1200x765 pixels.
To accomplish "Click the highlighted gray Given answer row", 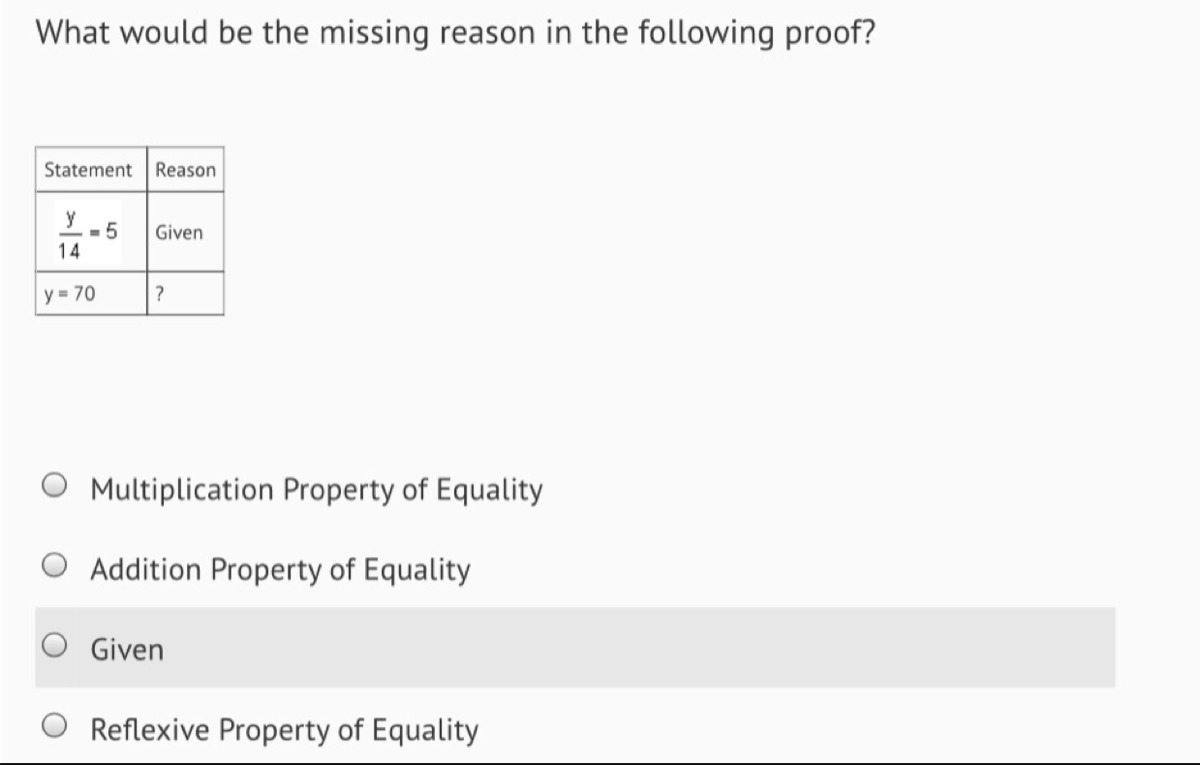I will click(x=575, y=647).
